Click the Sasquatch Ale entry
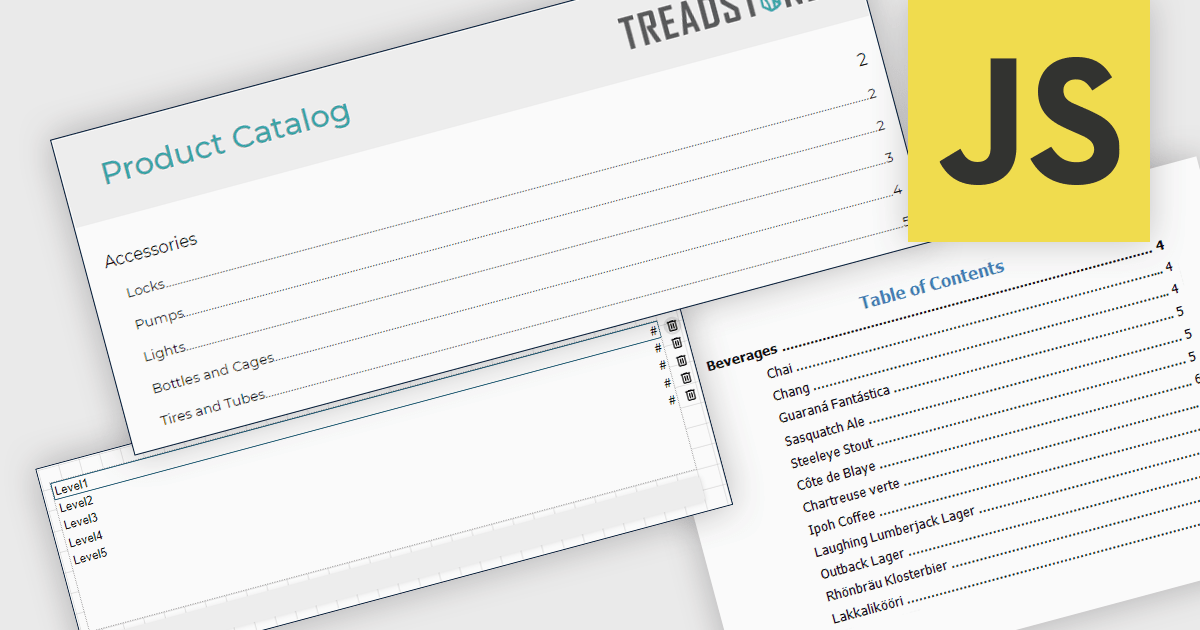This screenshot has height=630, width=1200. coord(825,431)
